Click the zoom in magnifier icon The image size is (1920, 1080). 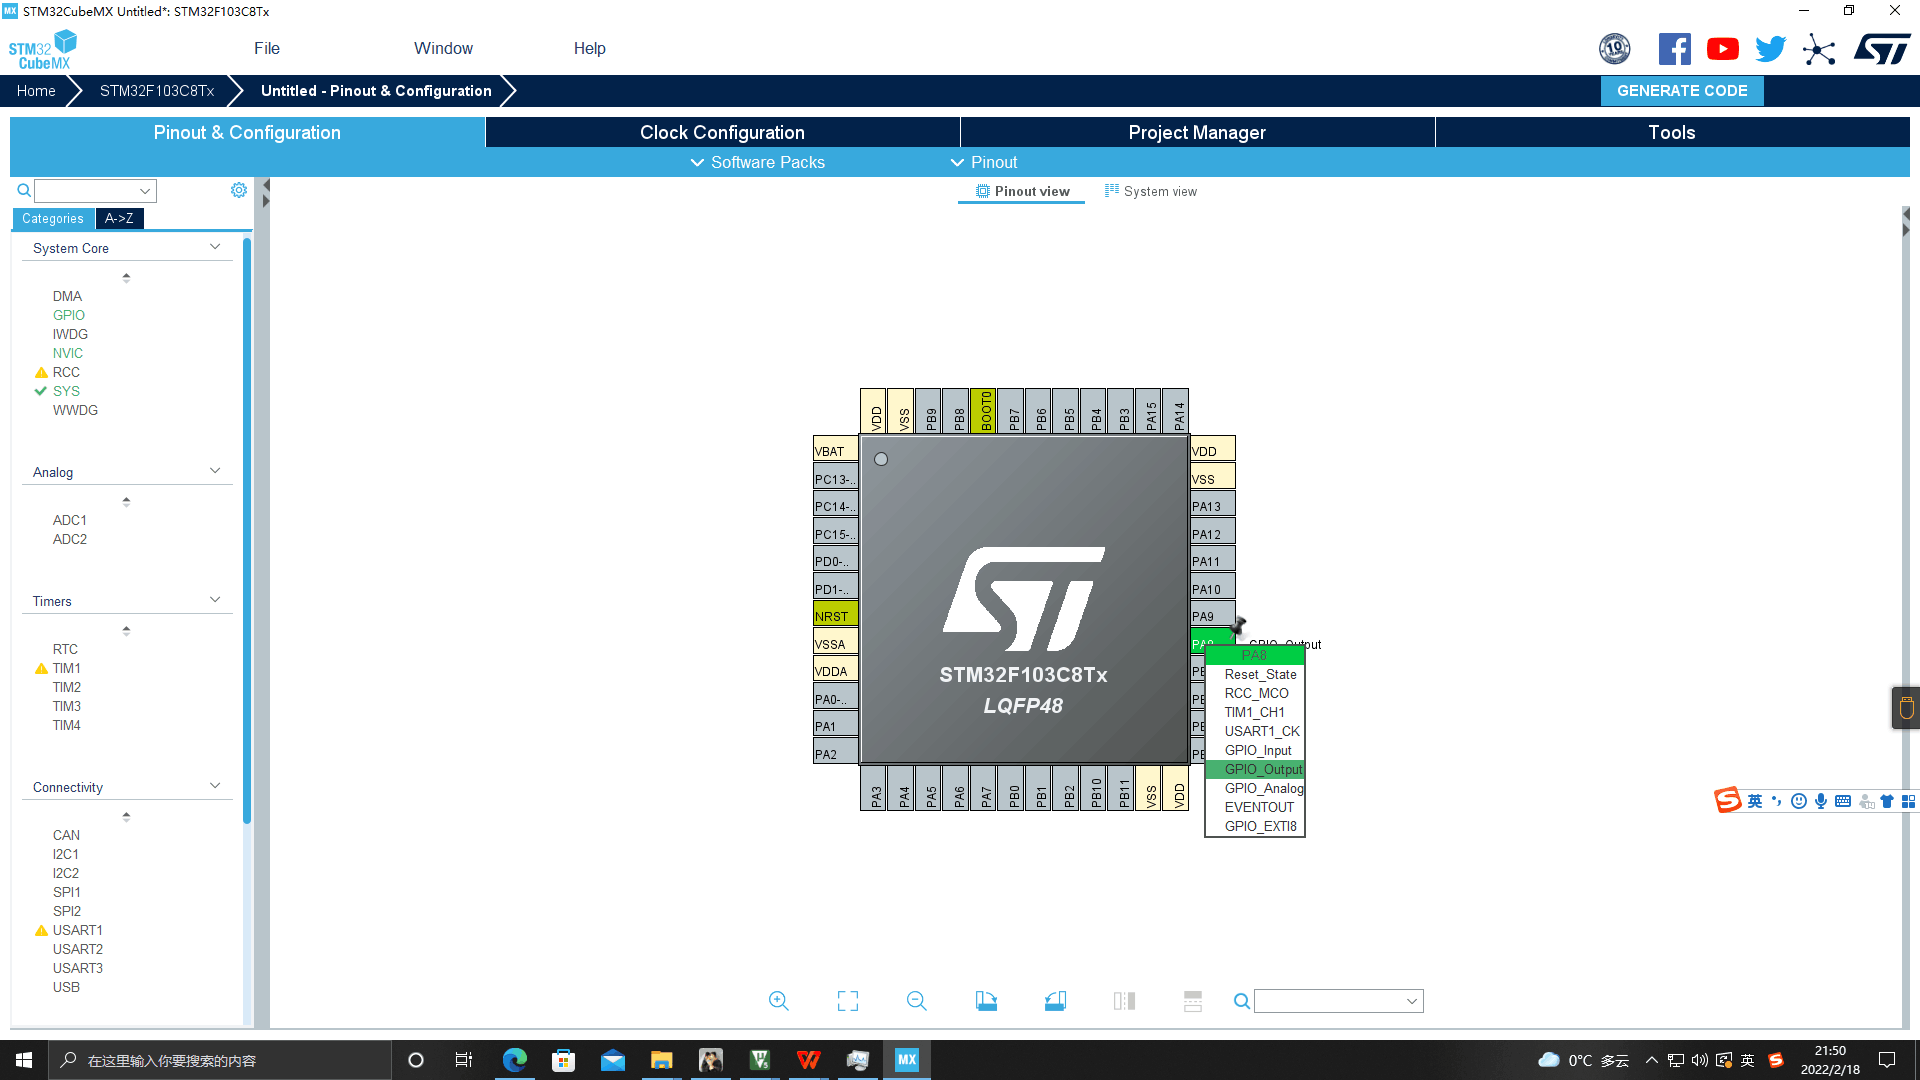tap(778, 1001)
